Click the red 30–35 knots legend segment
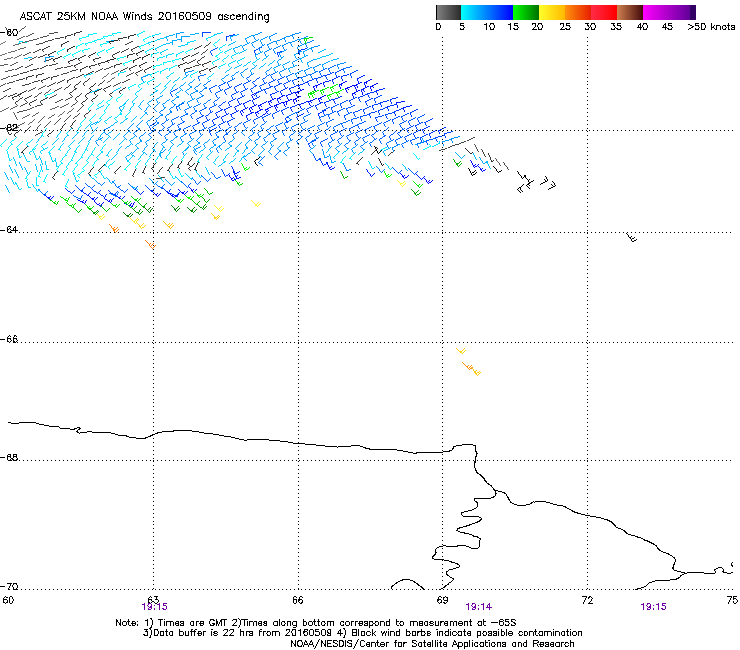 click(x=604, y=12)
